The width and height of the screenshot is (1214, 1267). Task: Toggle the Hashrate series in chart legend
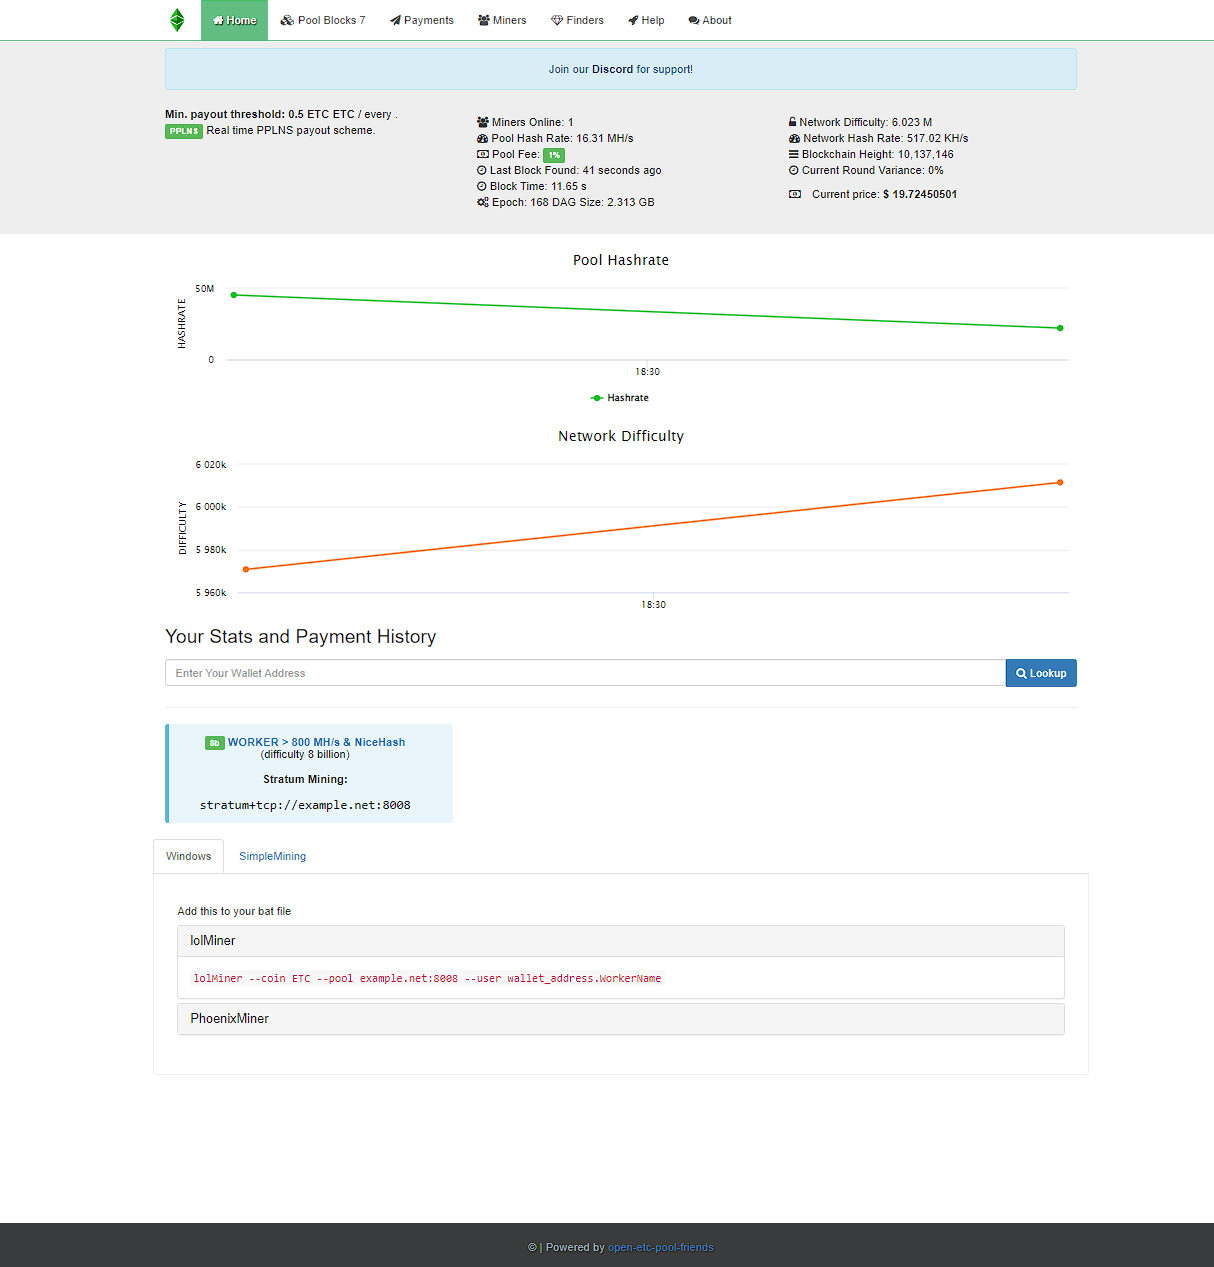click(620, 397)
